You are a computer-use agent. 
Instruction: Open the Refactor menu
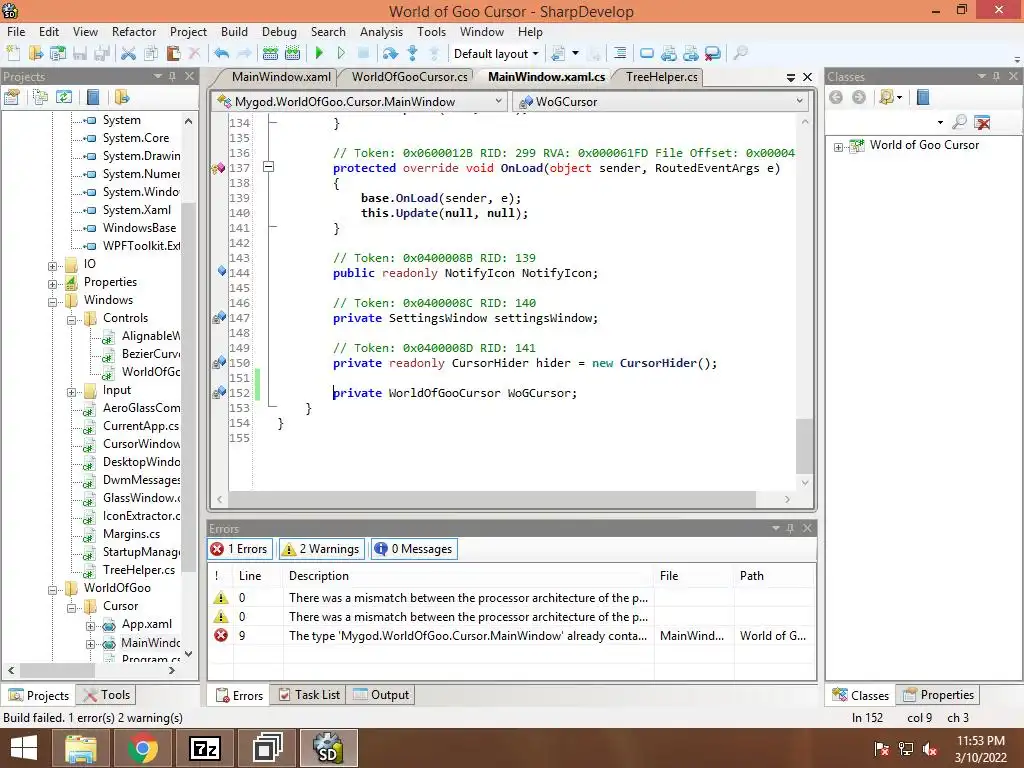pyautogui.click(x=134, y=31)
